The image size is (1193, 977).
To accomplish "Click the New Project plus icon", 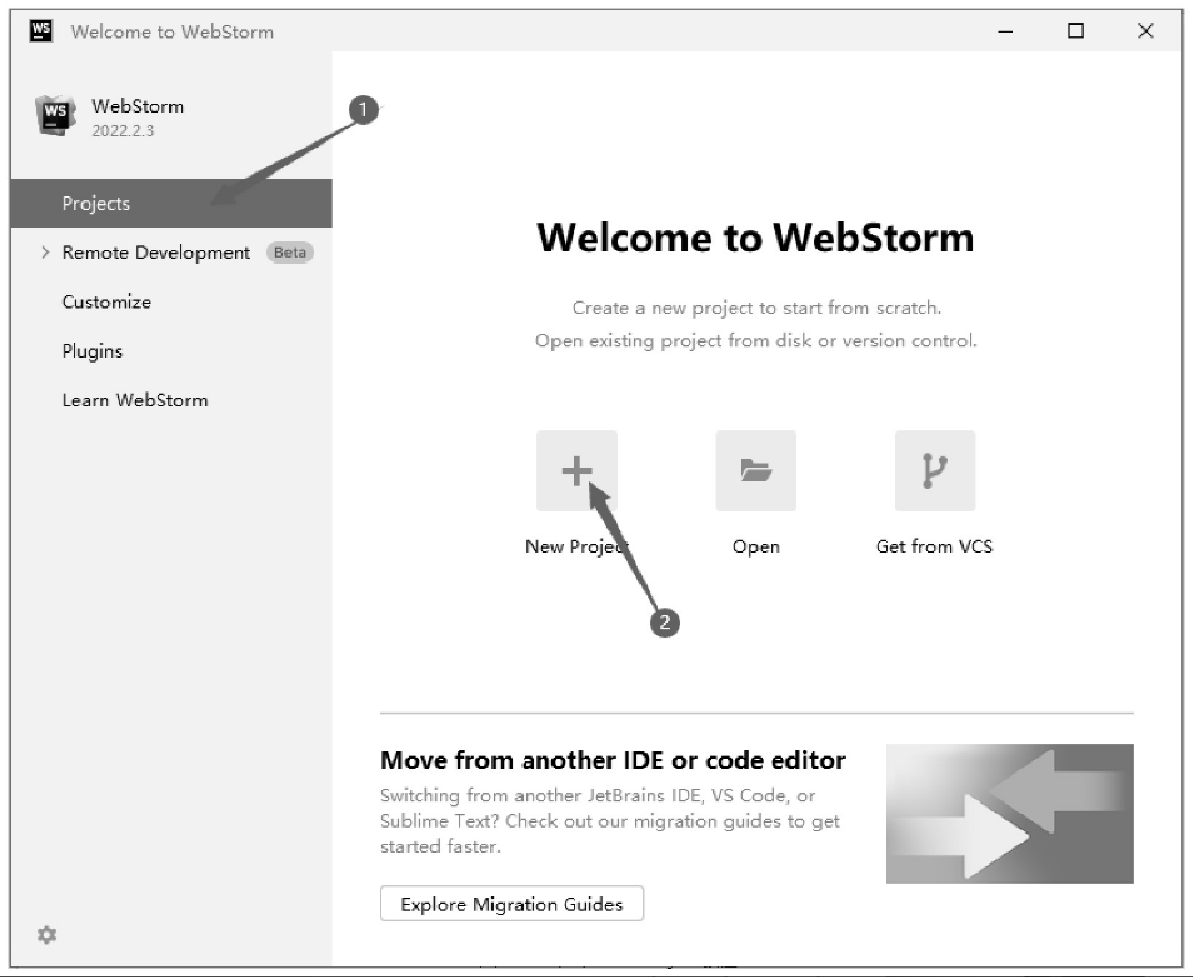I will point(577,470).
